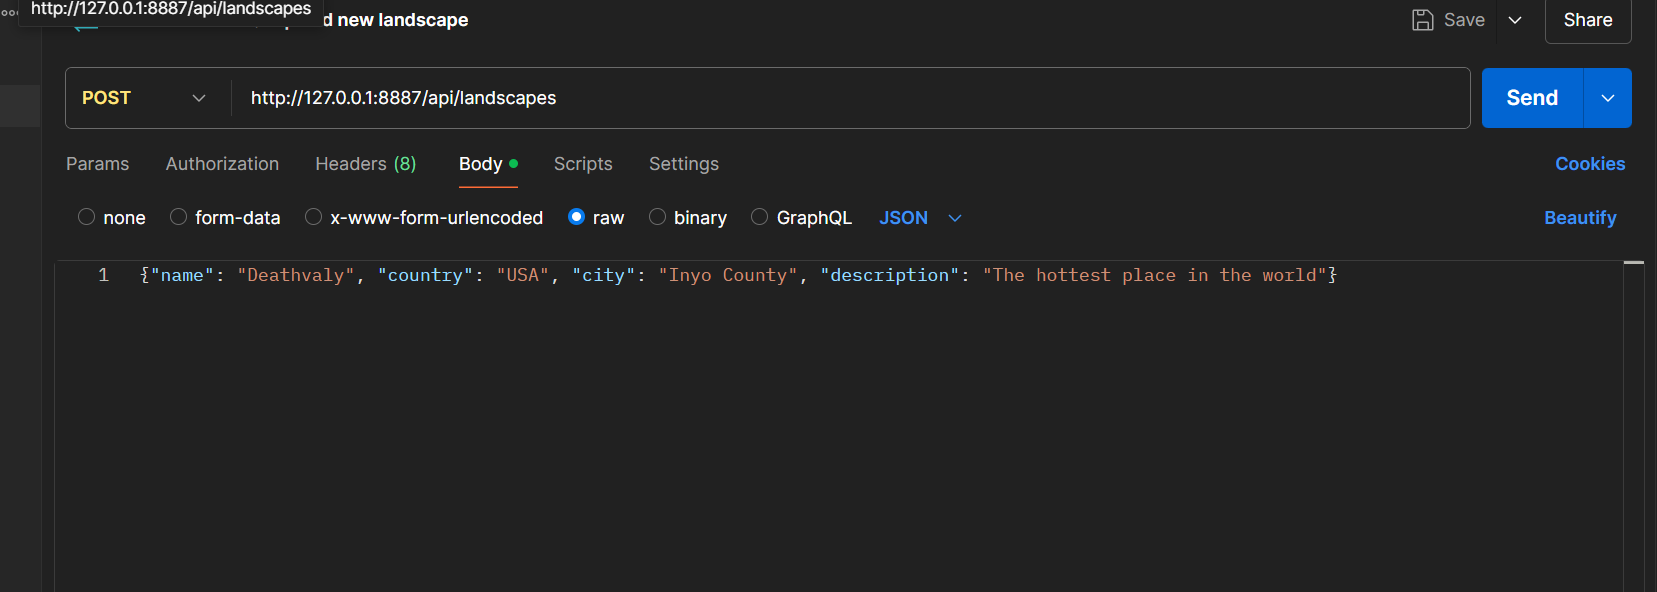Click the 'new landscape' request title
Viewport: 1657px width, 592px height.
click(403, 20)
